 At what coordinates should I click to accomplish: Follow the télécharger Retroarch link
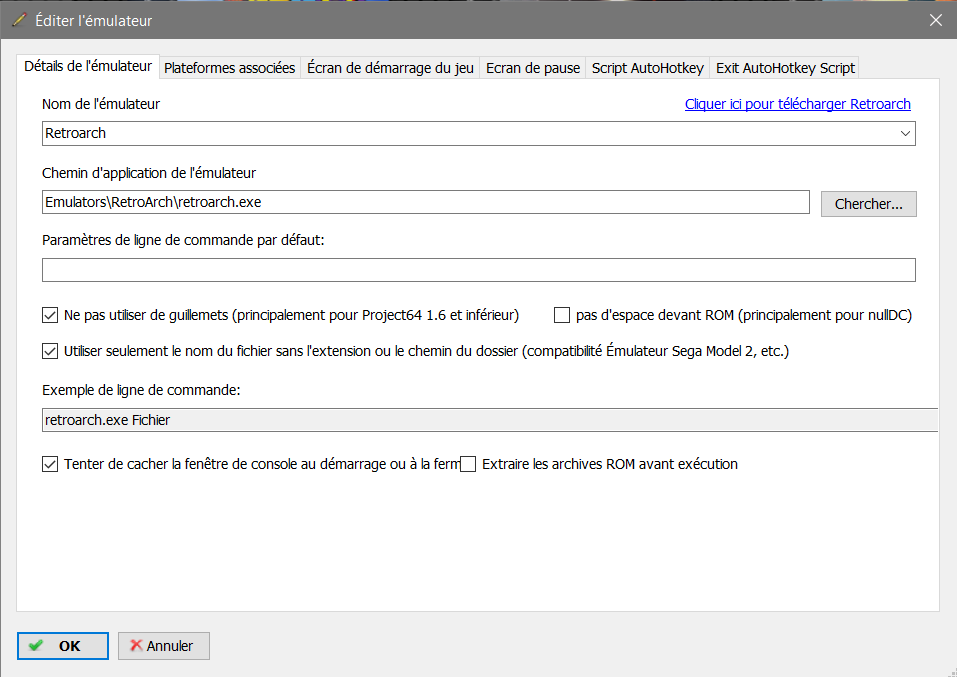click(798, 104)
